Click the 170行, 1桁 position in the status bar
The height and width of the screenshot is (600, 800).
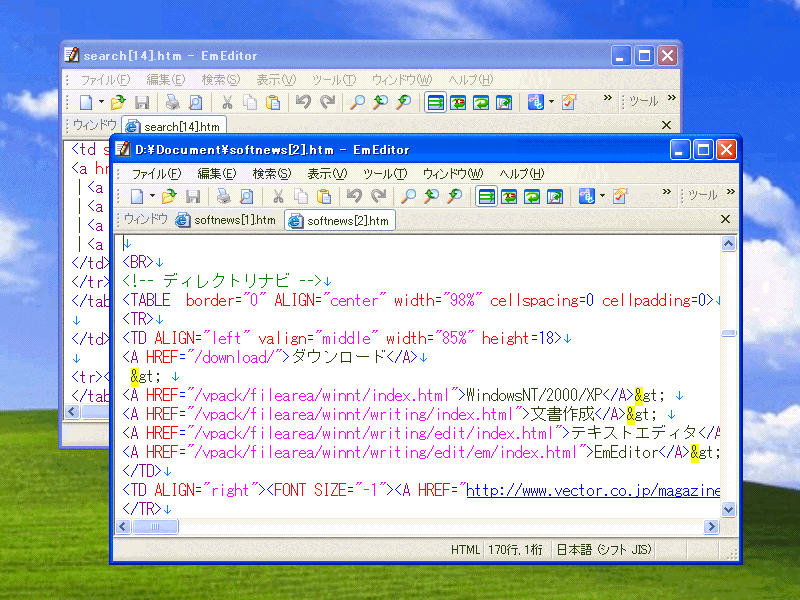515,550
